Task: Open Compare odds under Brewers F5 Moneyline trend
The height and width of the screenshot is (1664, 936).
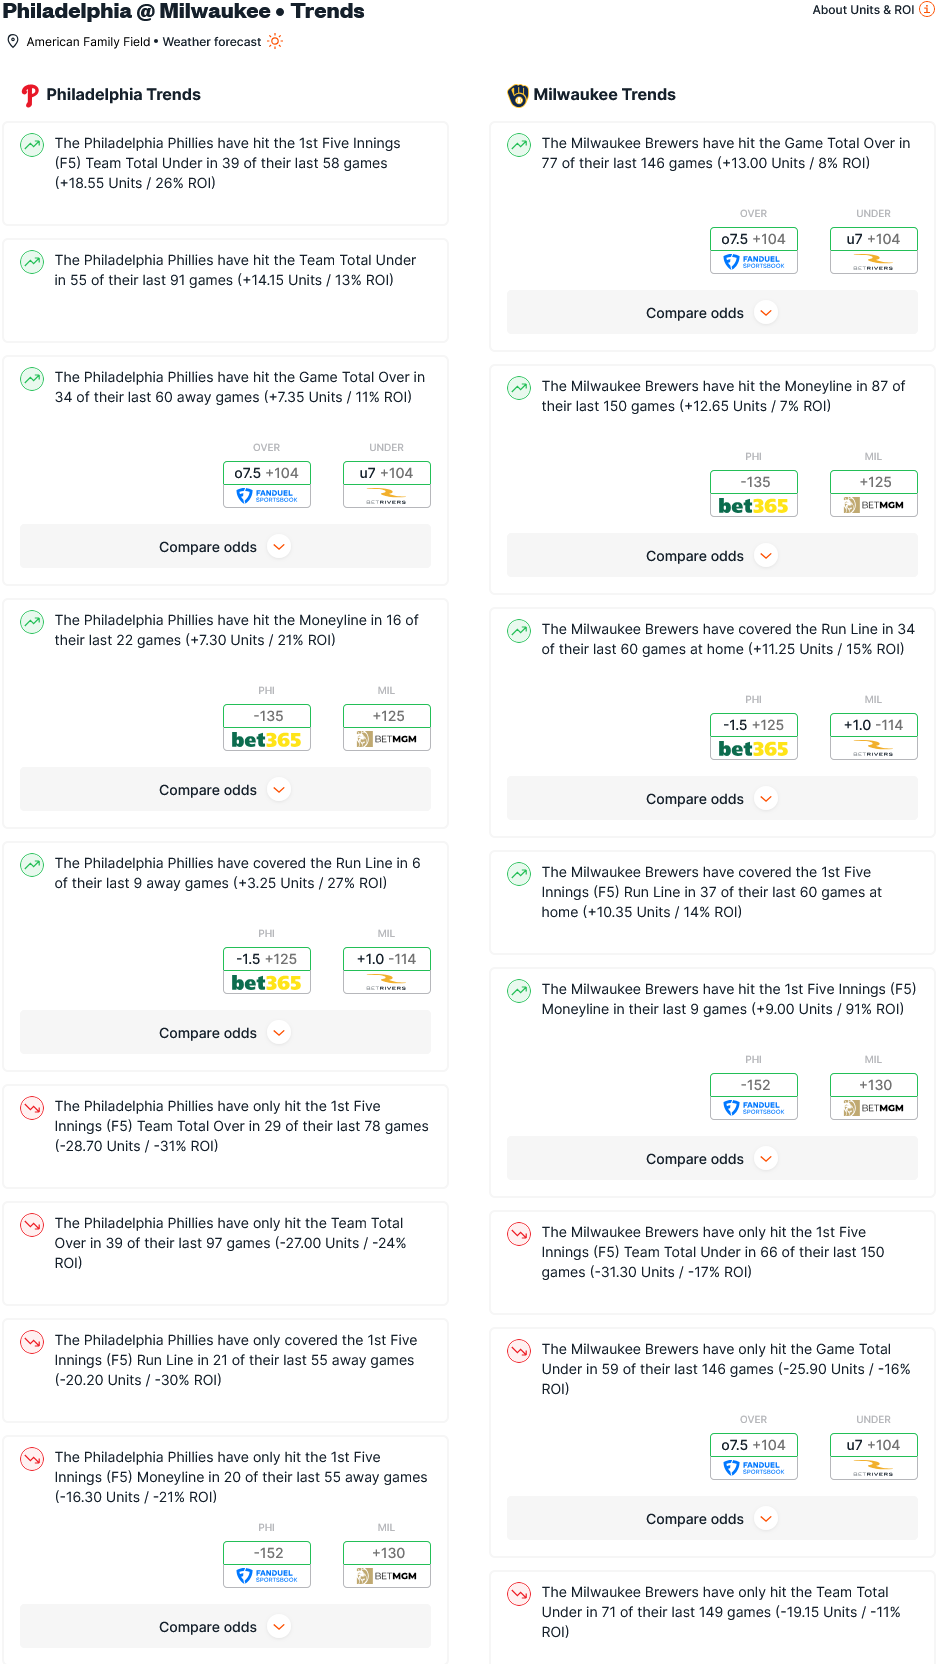Action: coord(712,1159)
